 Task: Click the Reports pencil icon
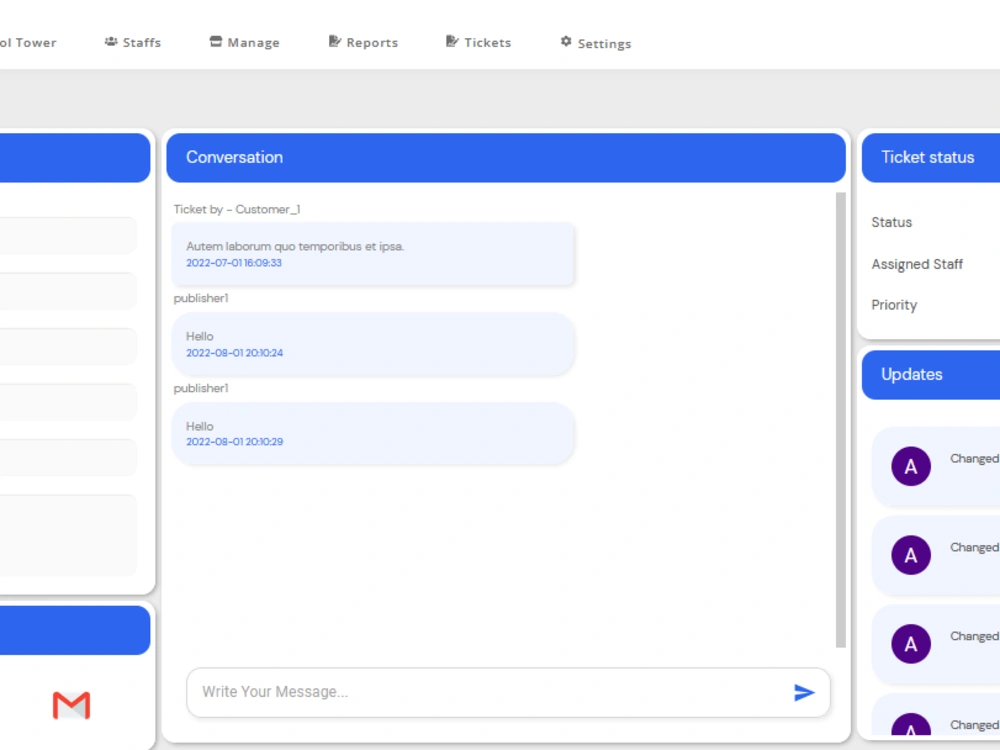click(x=334, y=41)
